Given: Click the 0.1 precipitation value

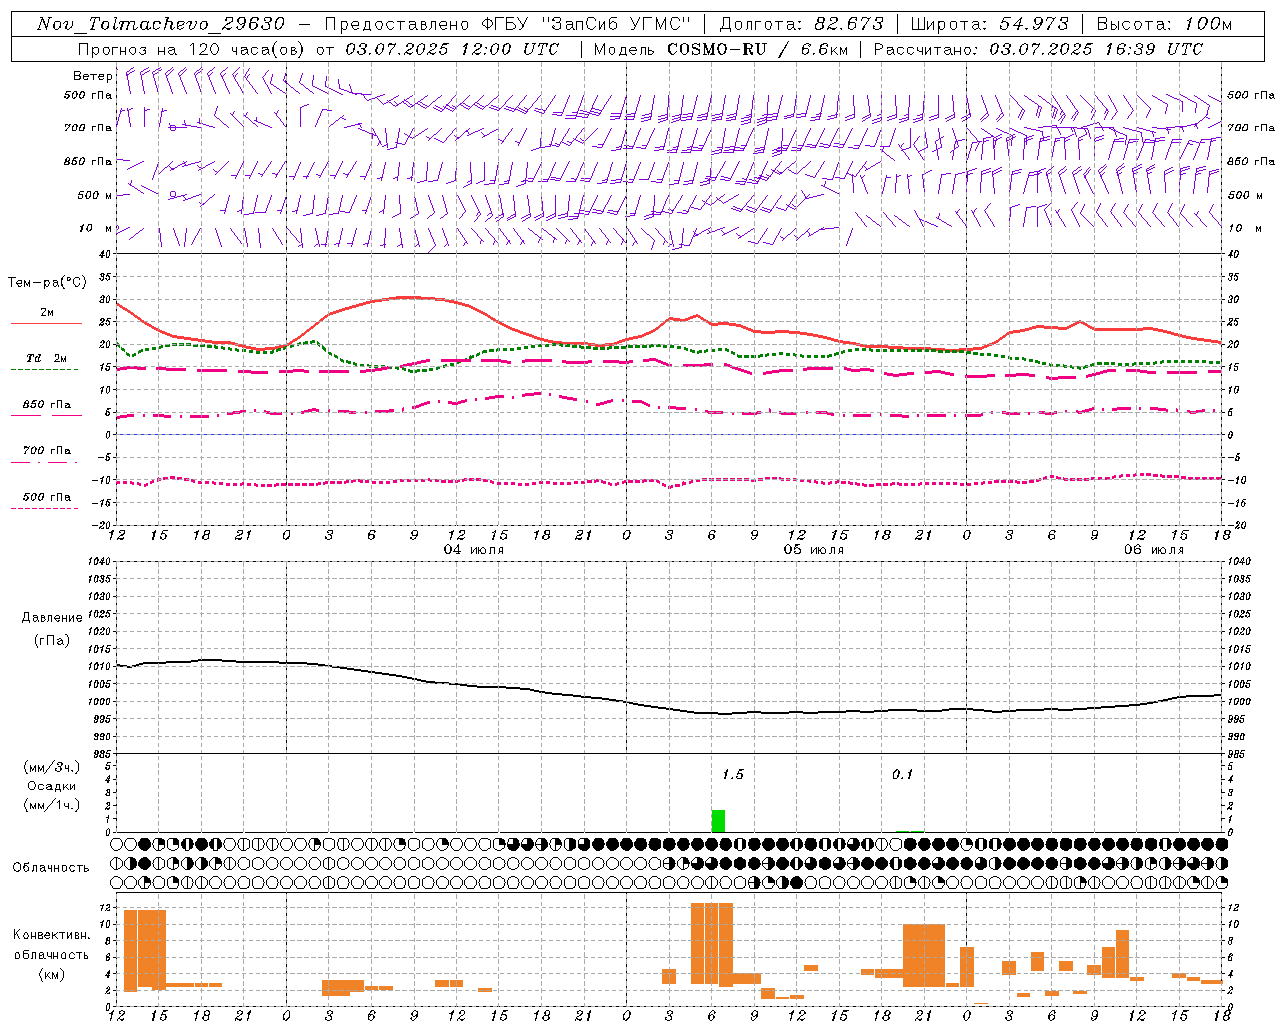Looking at the screenshot, I should 903,774.
